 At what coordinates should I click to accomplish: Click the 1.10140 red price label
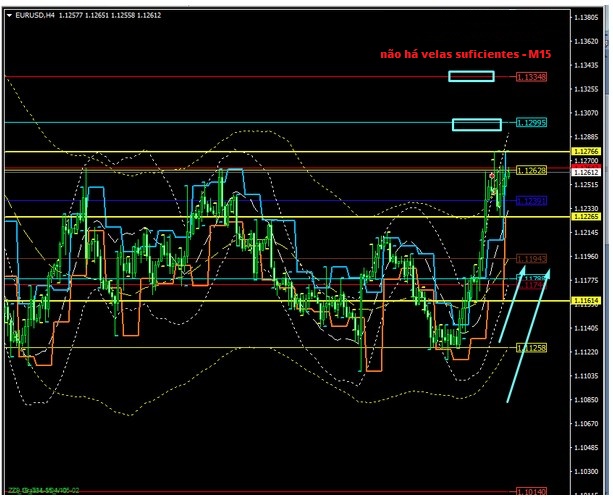coord(531,491)
